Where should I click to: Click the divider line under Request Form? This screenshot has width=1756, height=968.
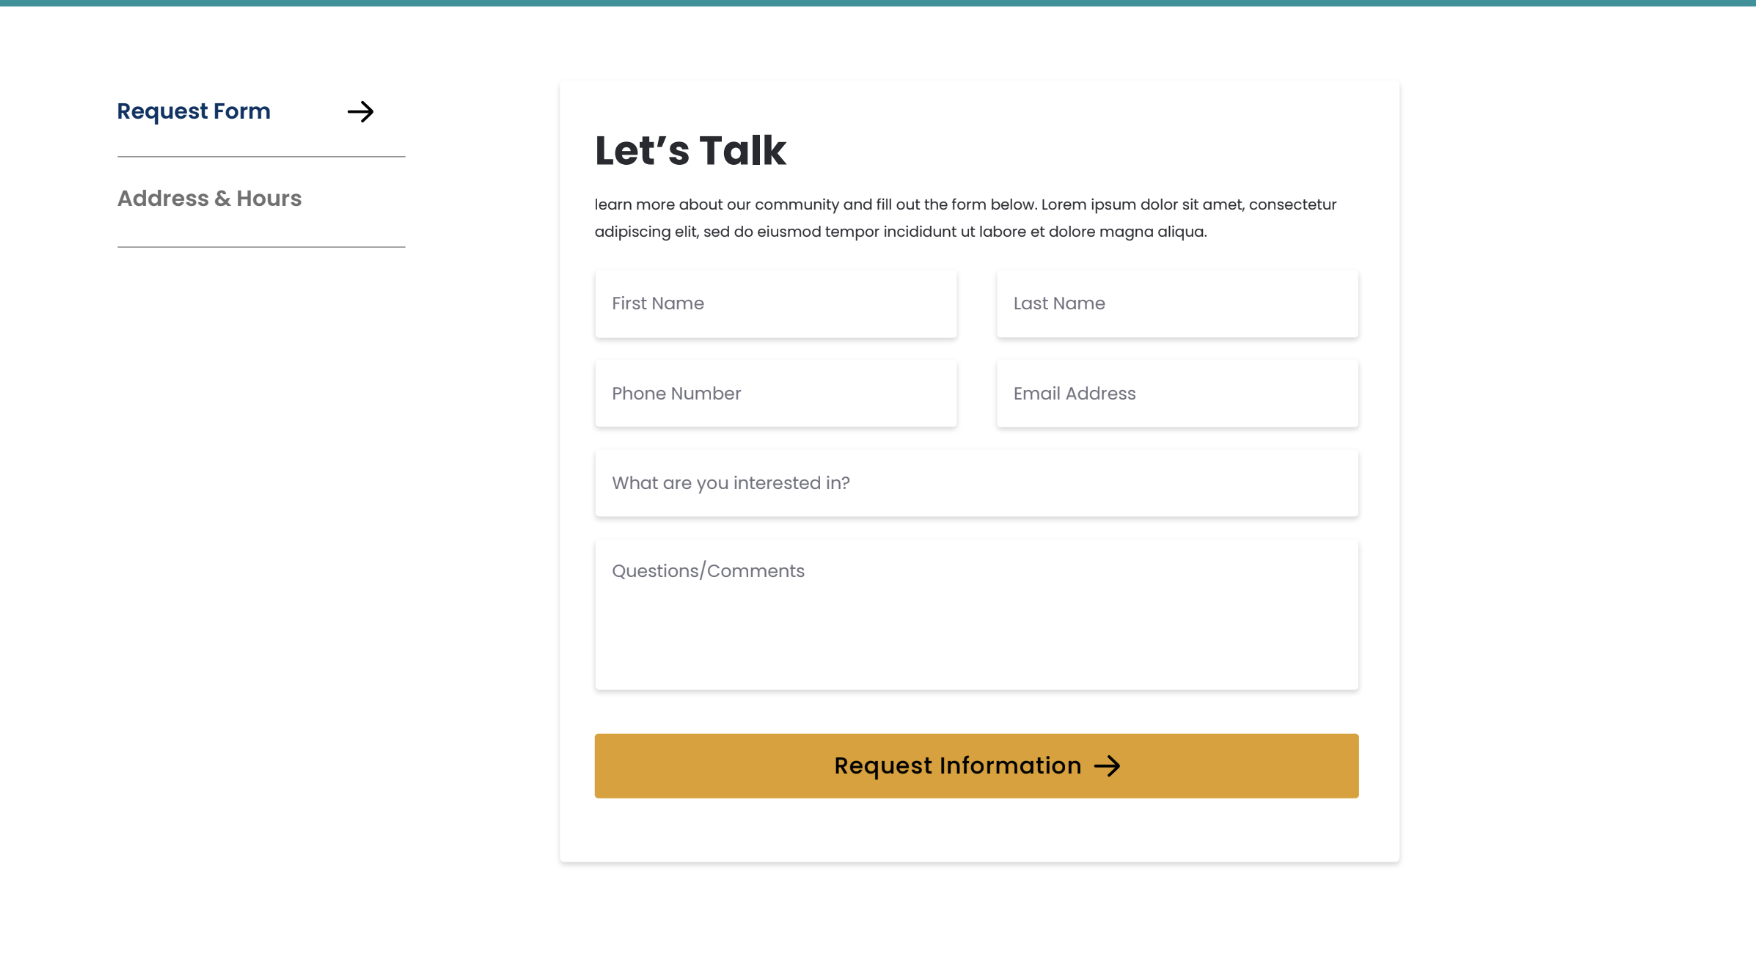[261, 157]
